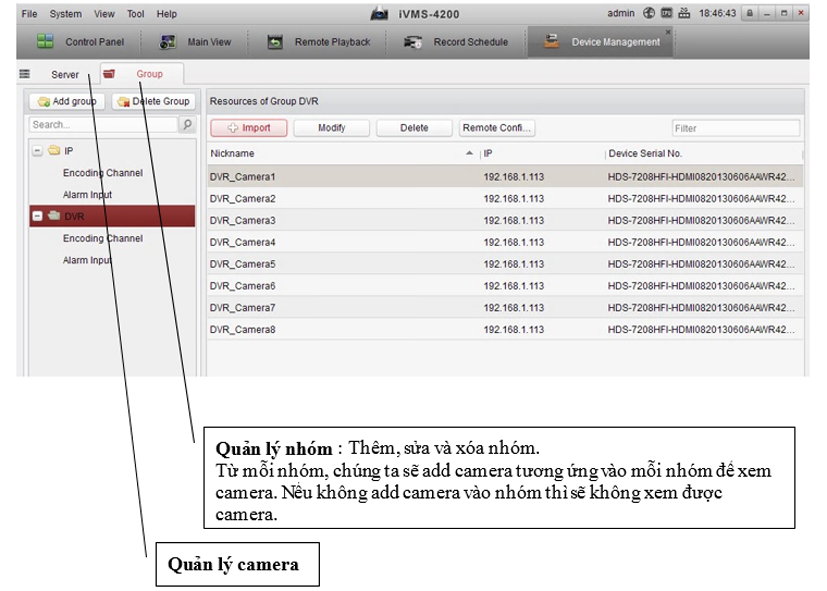Select the DVR group folder
Viewport: 827px width, 591px height.
click(x=112, y=216)
